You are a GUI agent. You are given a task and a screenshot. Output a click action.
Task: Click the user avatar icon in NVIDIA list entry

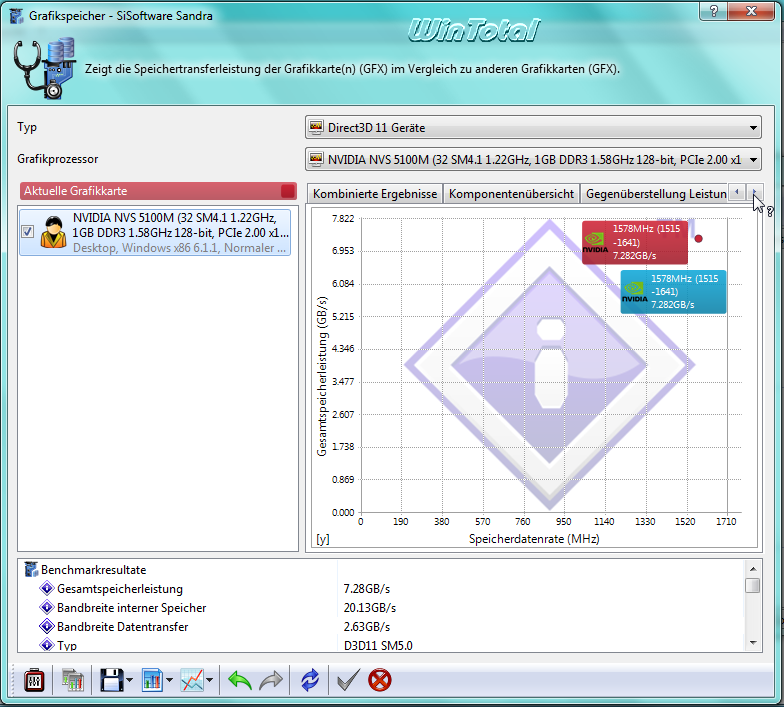click(x=54, y=232)
